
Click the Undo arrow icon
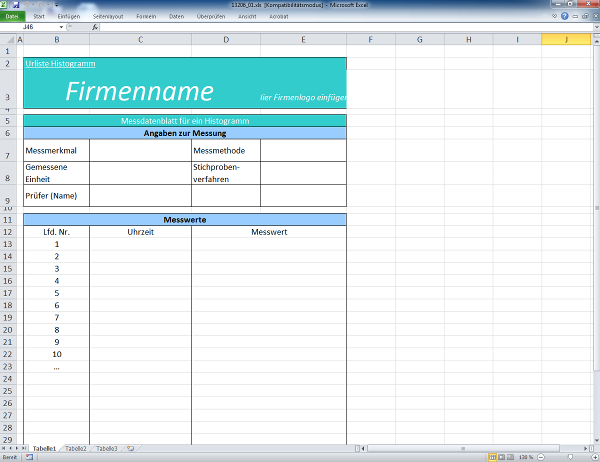(26, 5)
